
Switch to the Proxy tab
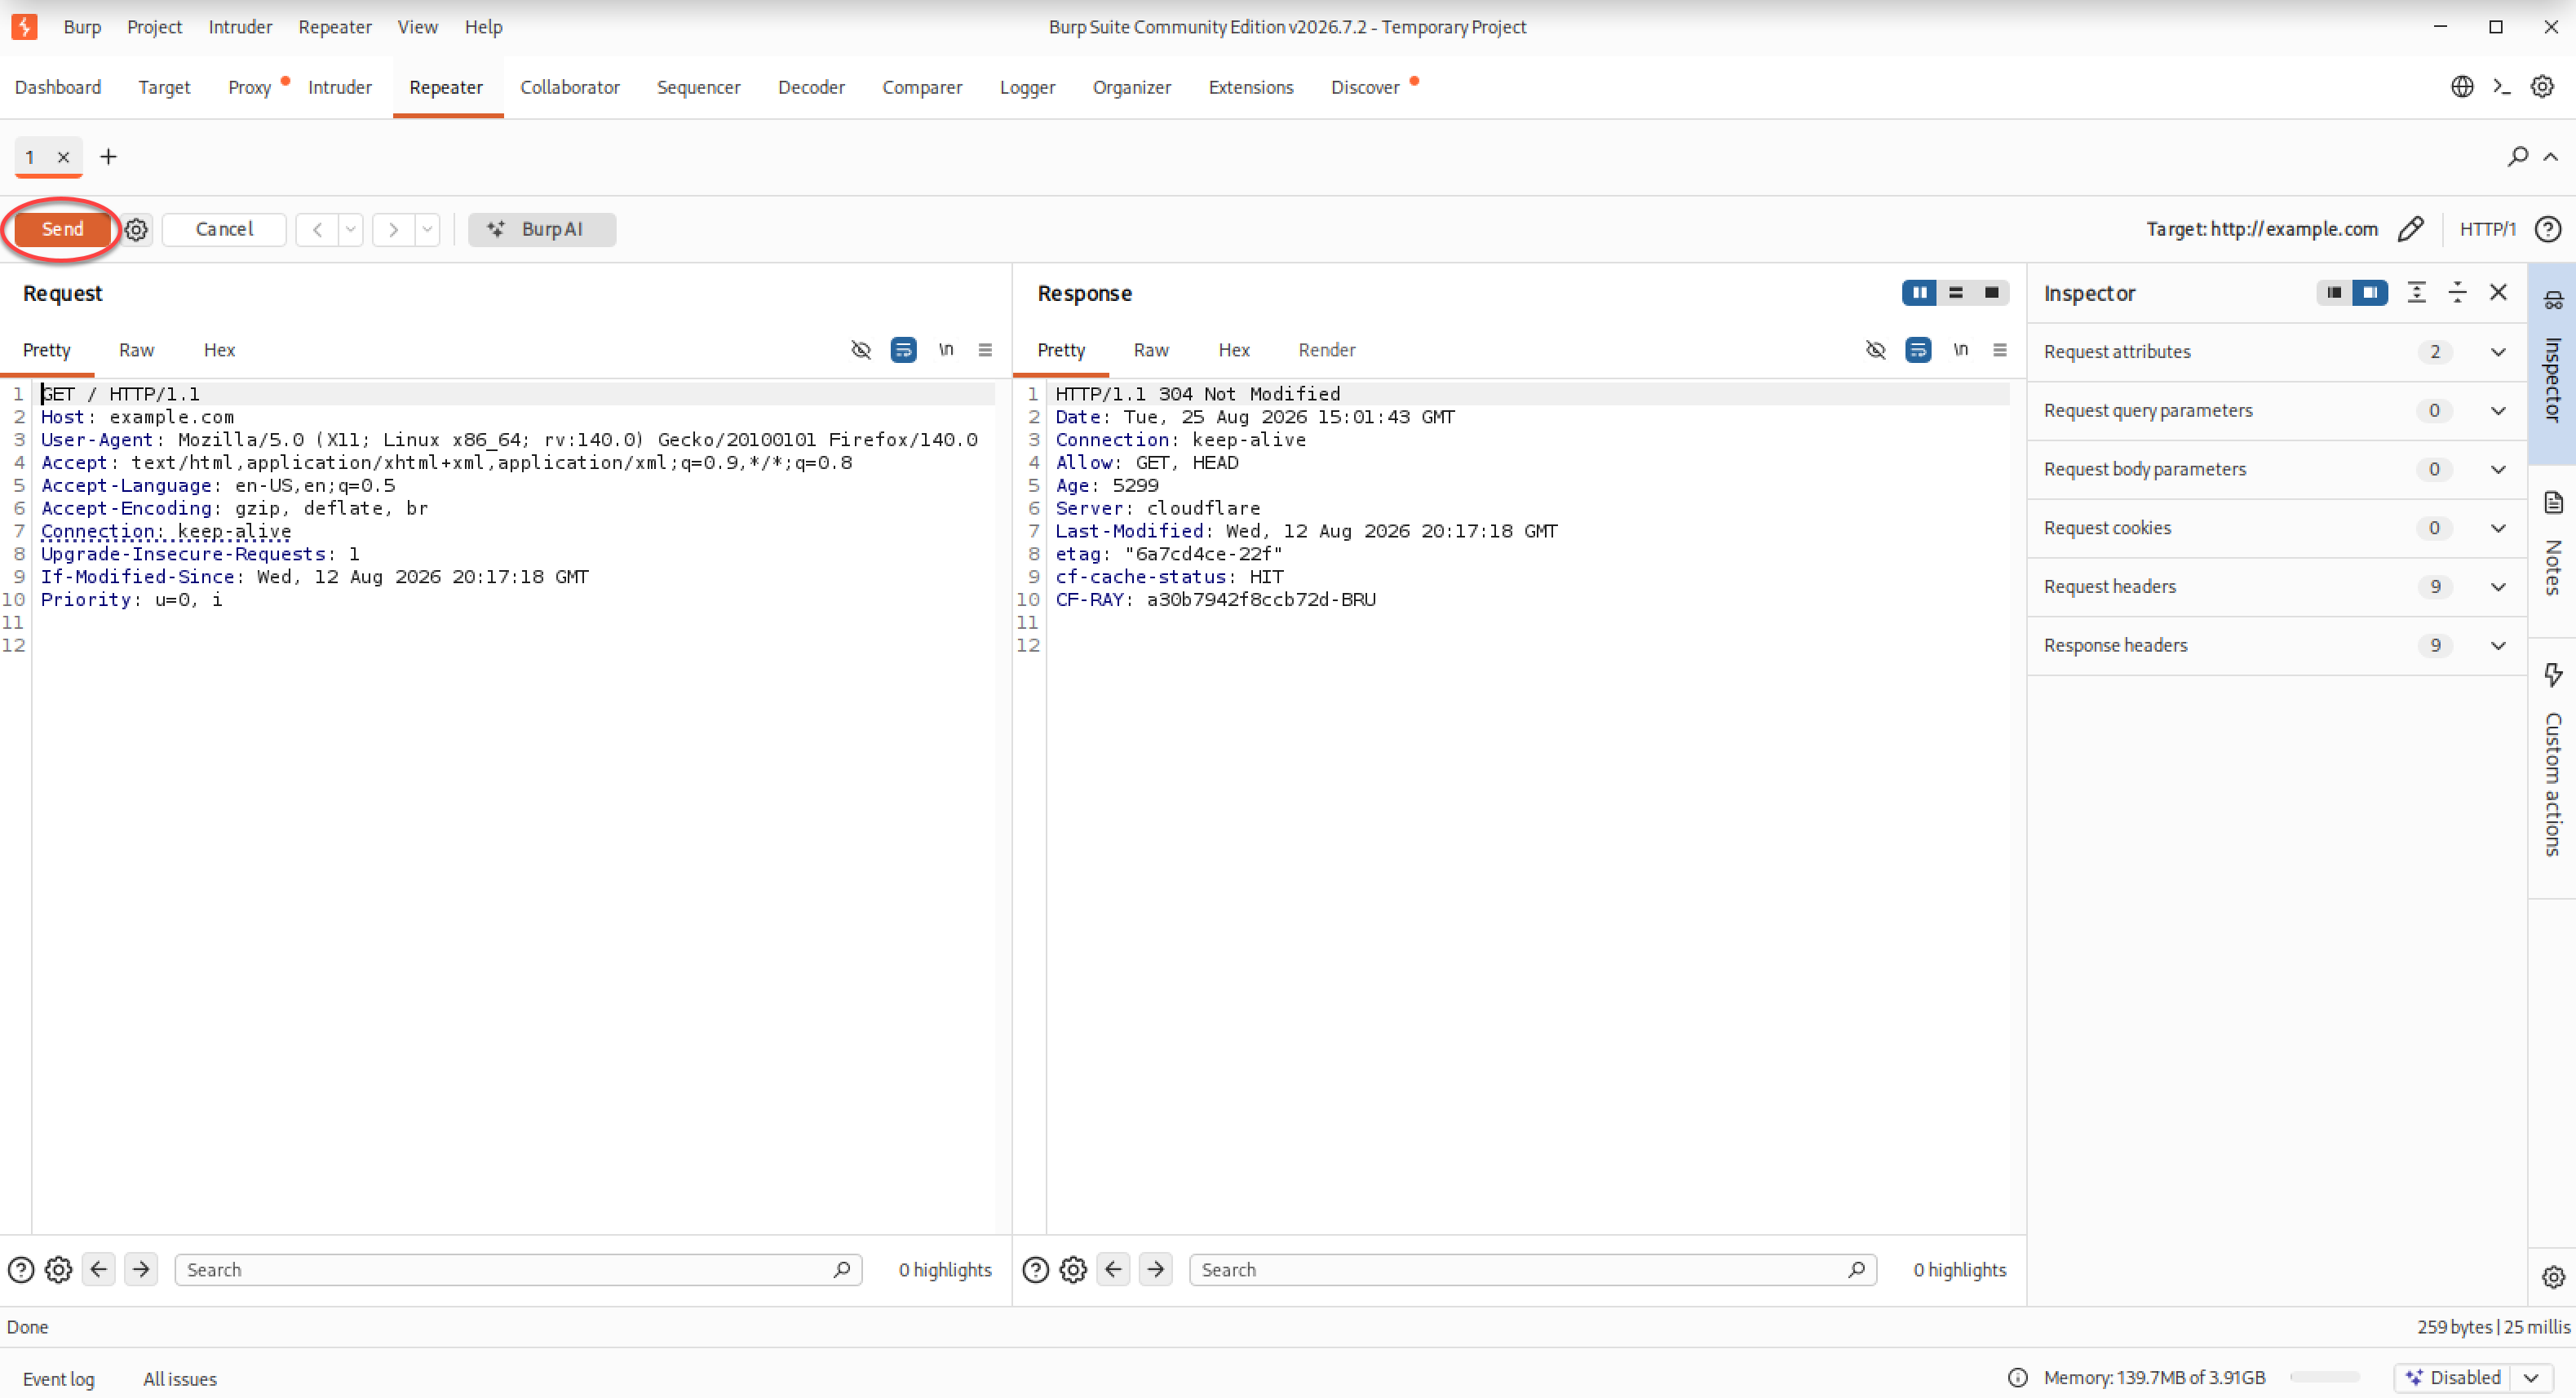point(249,88)
